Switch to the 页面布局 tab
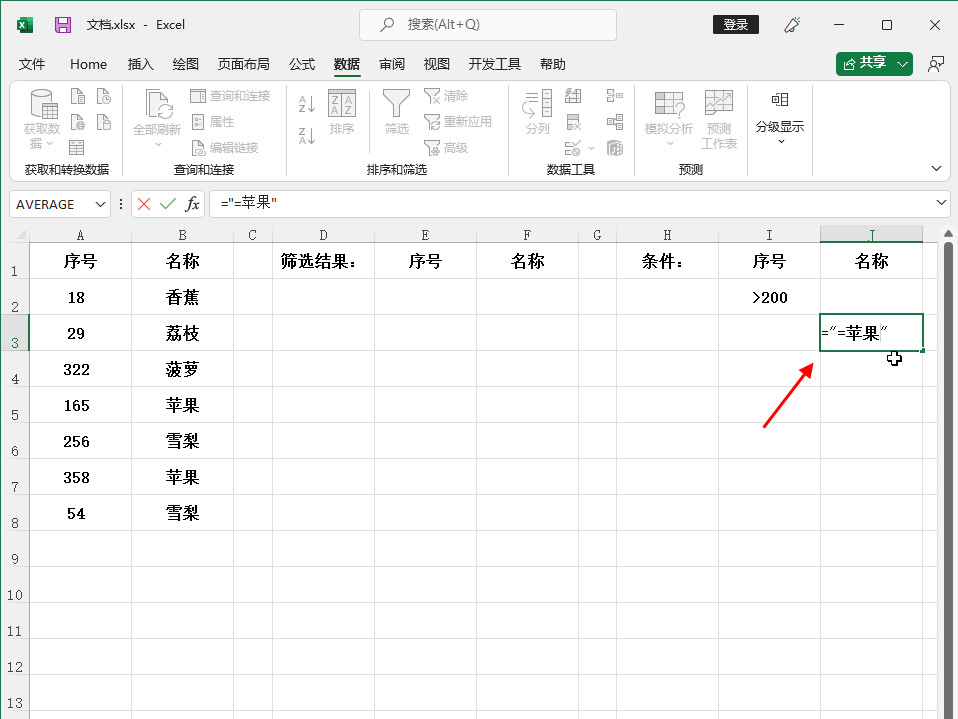958x719 pixels. 243,64
